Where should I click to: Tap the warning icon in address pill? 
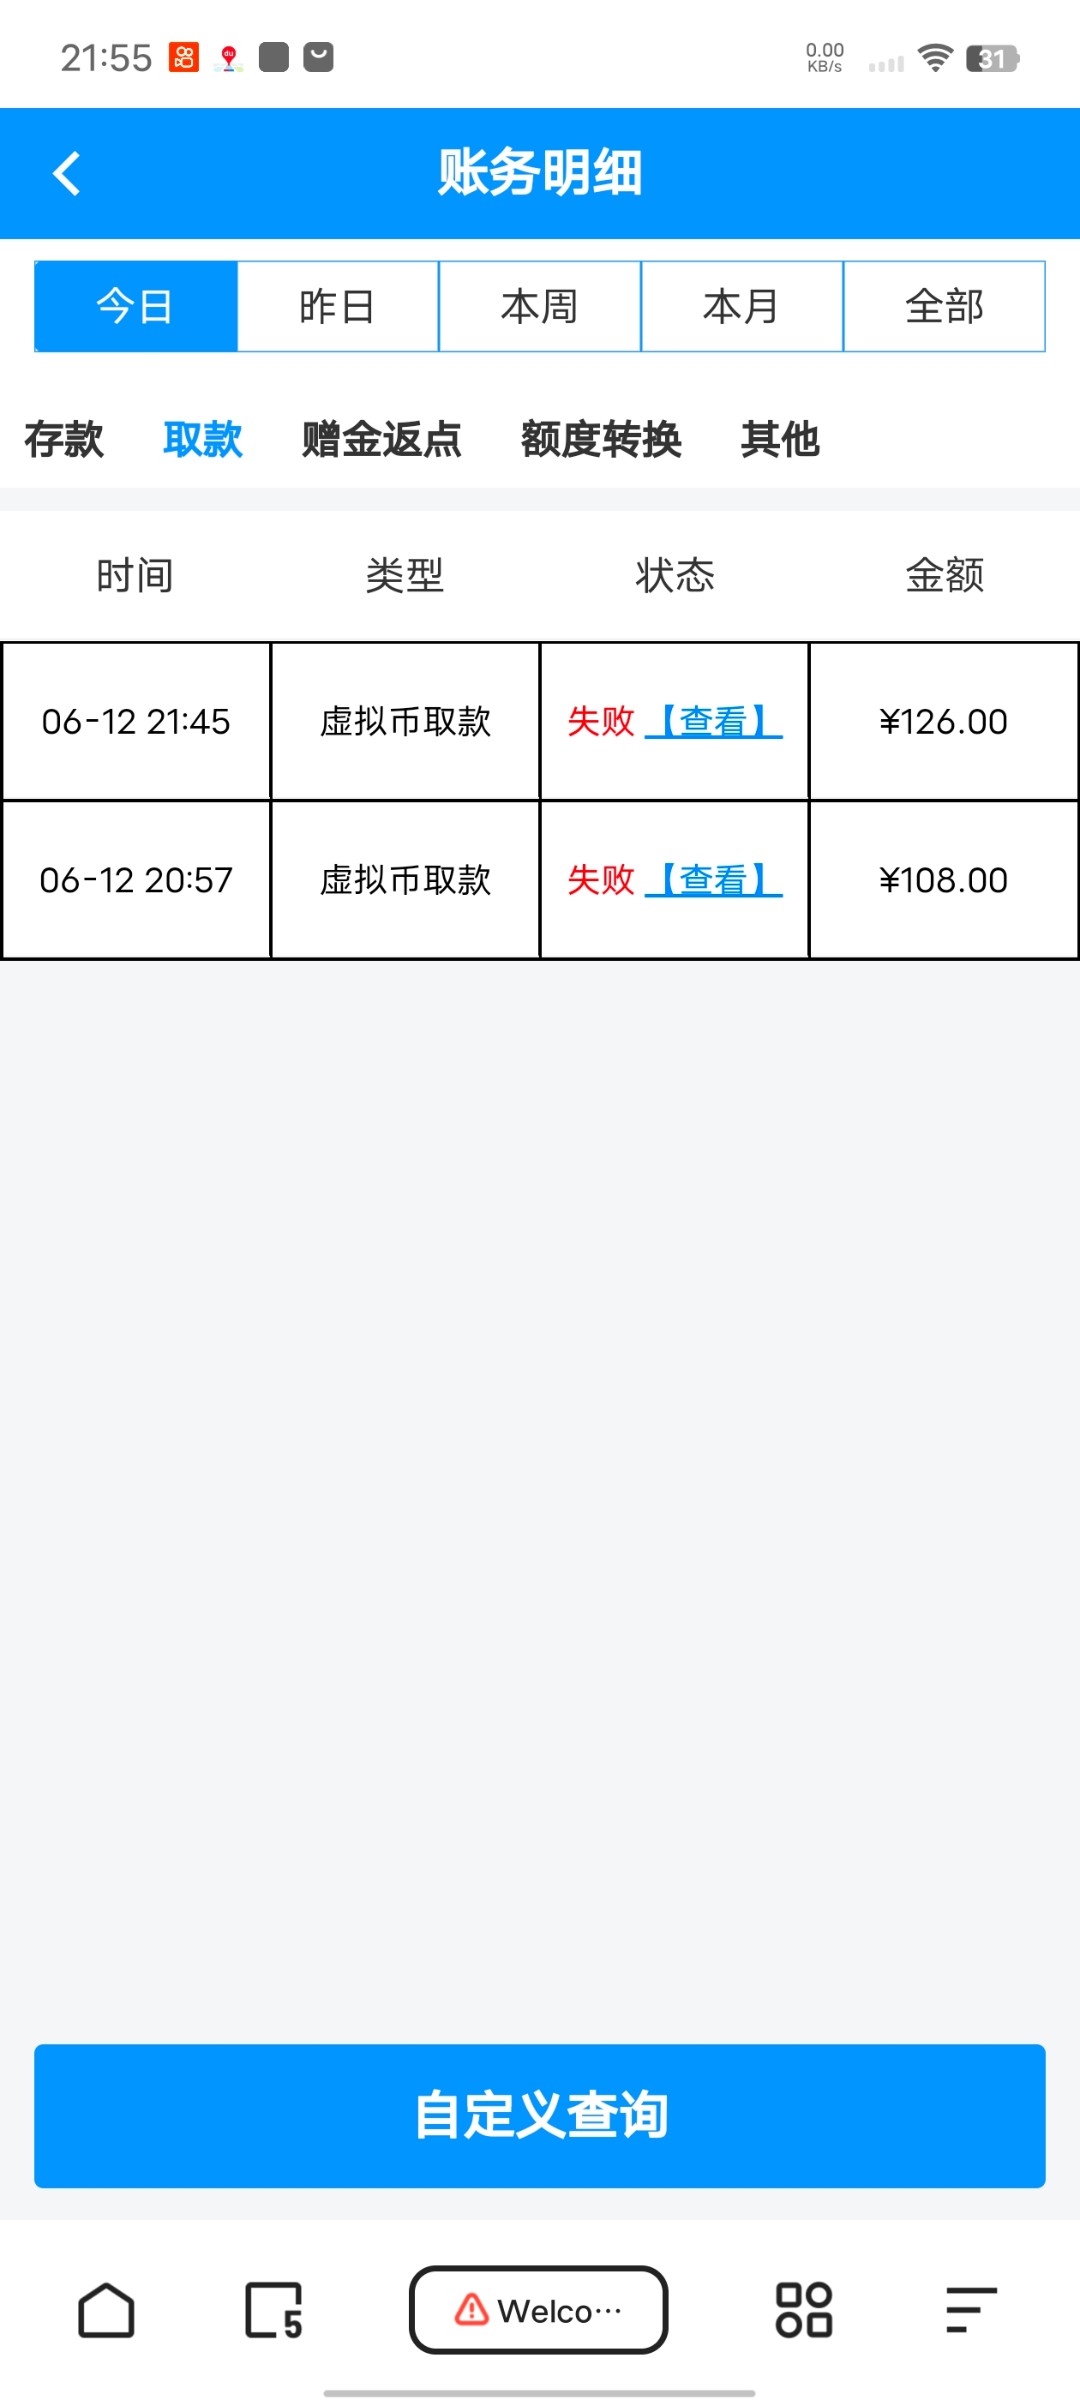point(471,2310)
